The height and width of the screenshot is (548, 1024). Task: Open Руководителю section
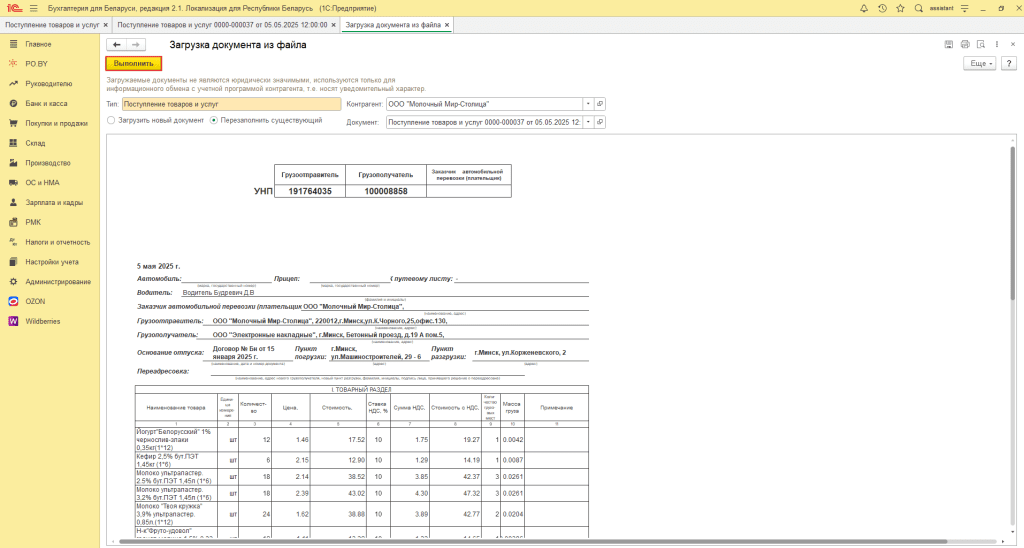[50, 84]
